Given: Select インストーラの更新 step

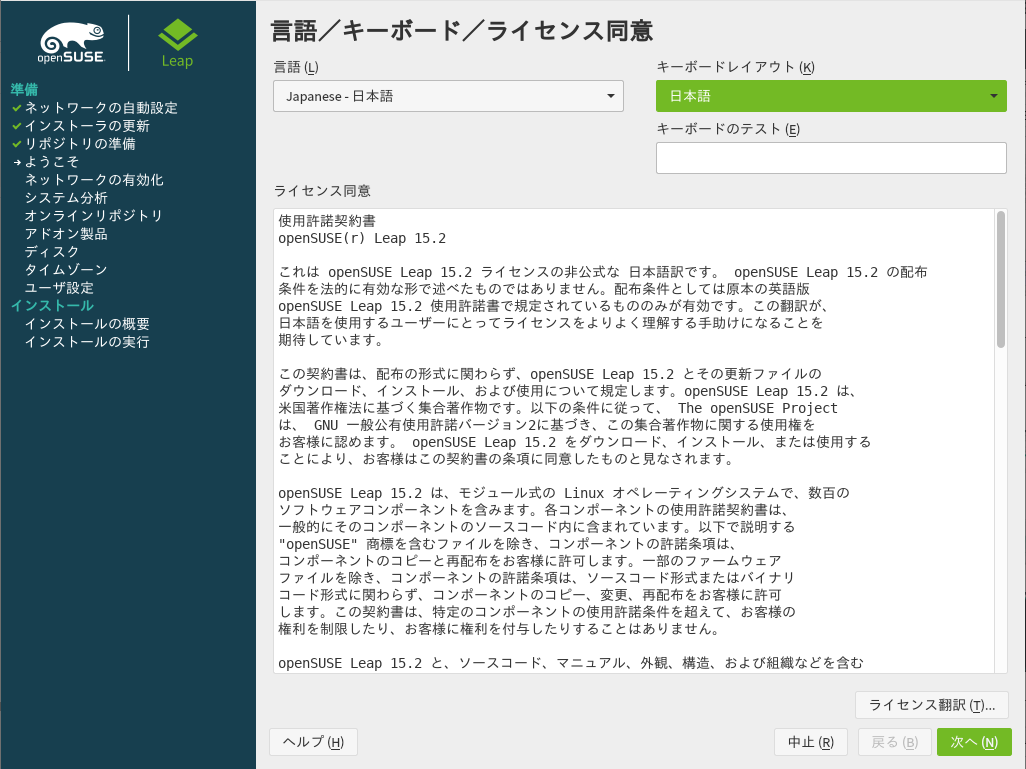Looking at the screenshot, I should click(x=87, y=126).
